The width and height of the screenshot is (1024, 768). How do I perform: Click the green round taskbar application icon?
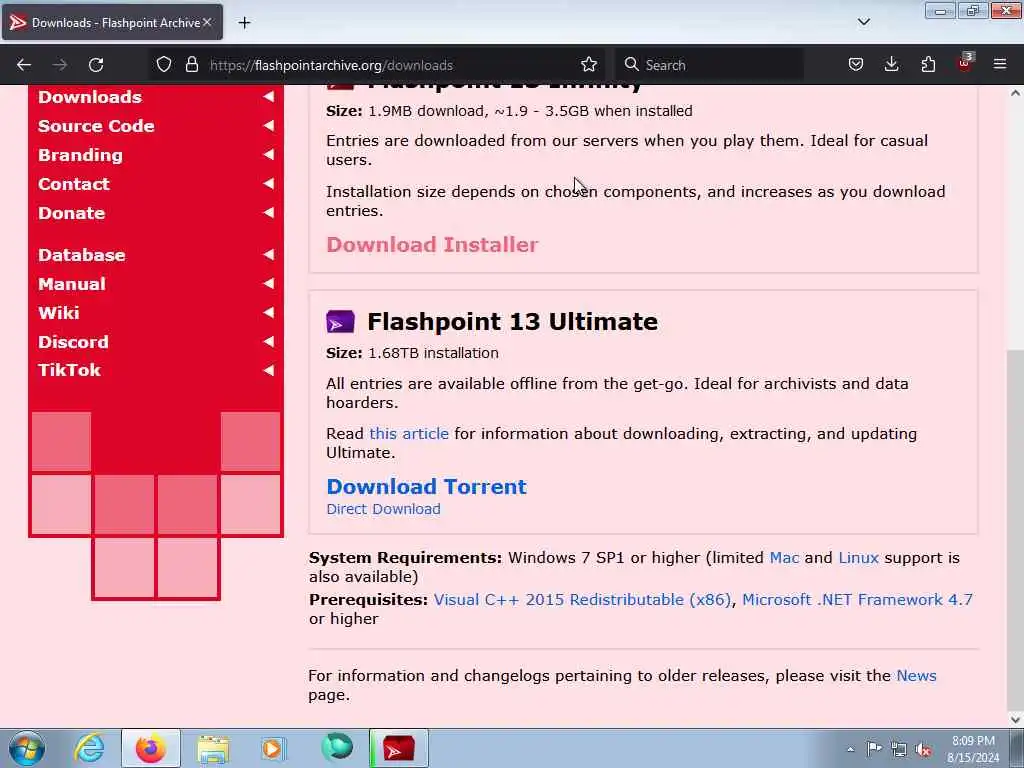(x=337, y=747)
